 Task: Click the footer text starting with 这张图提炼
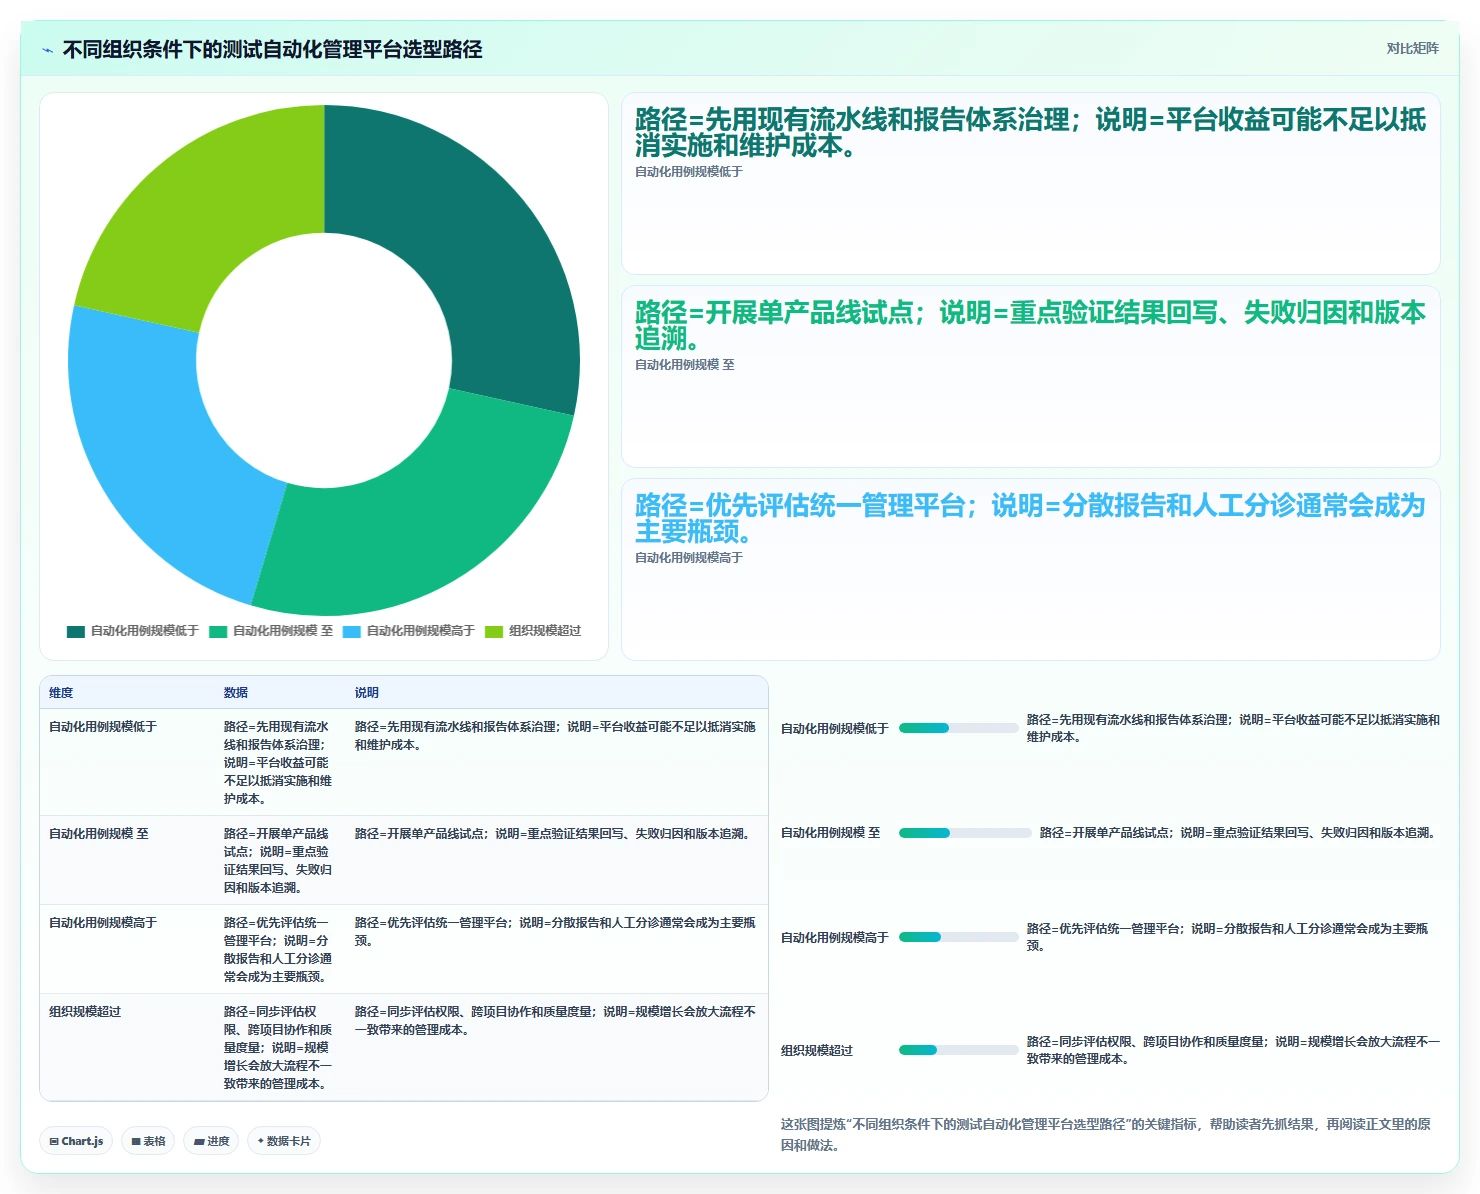point(1105,1134)
